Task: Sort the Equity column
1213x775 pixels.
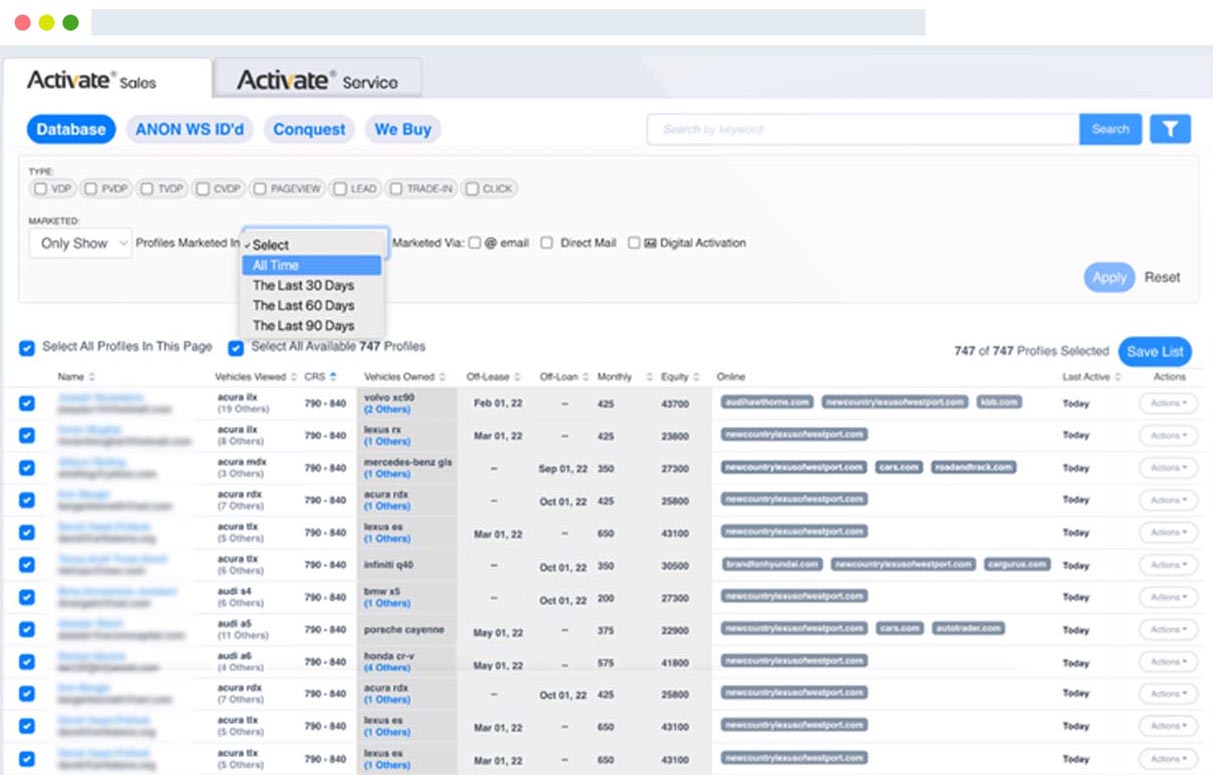Action: (696, 377)
